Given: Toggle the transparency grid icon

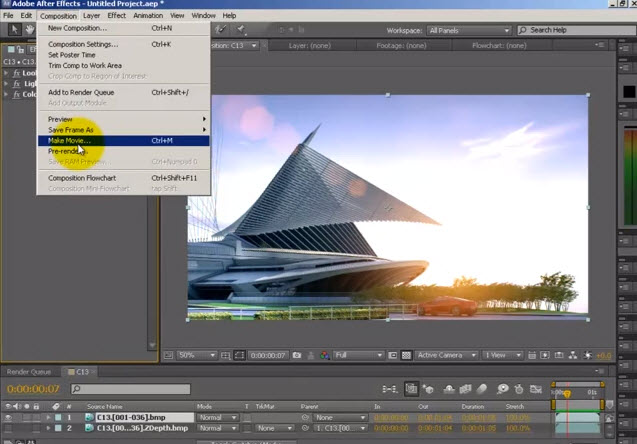Looking at the screenshot, I should pyautogui.click(x=406, y=355).
